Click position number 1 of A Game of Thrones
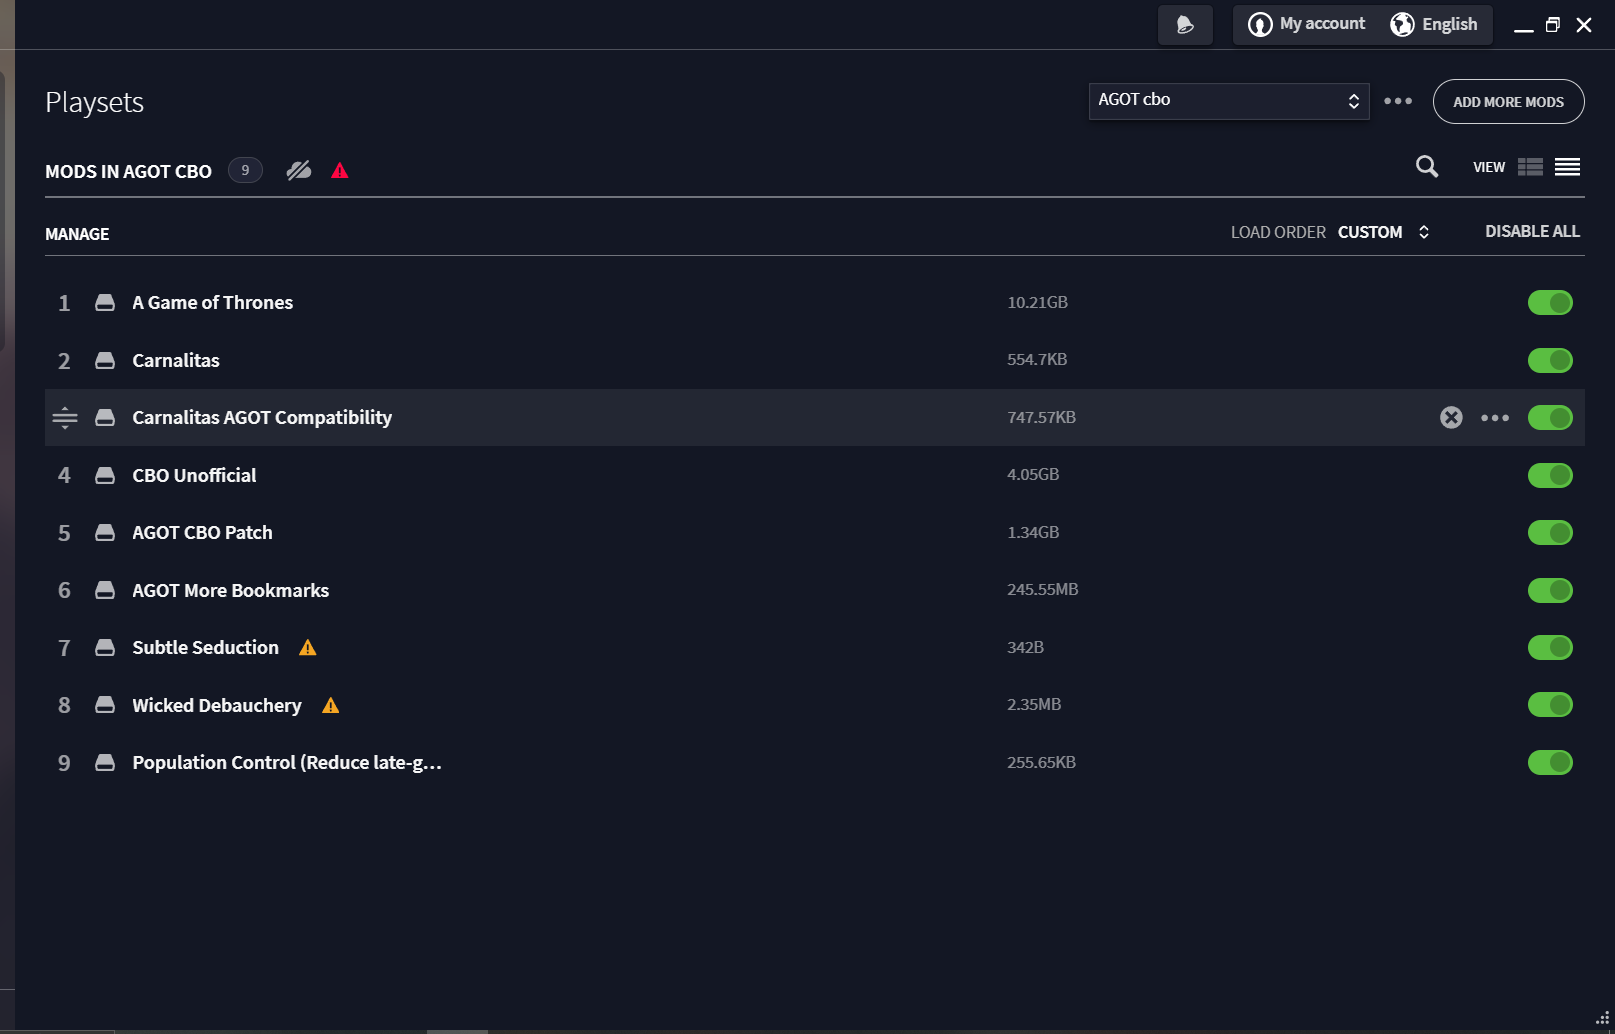 tap(64, 303)
